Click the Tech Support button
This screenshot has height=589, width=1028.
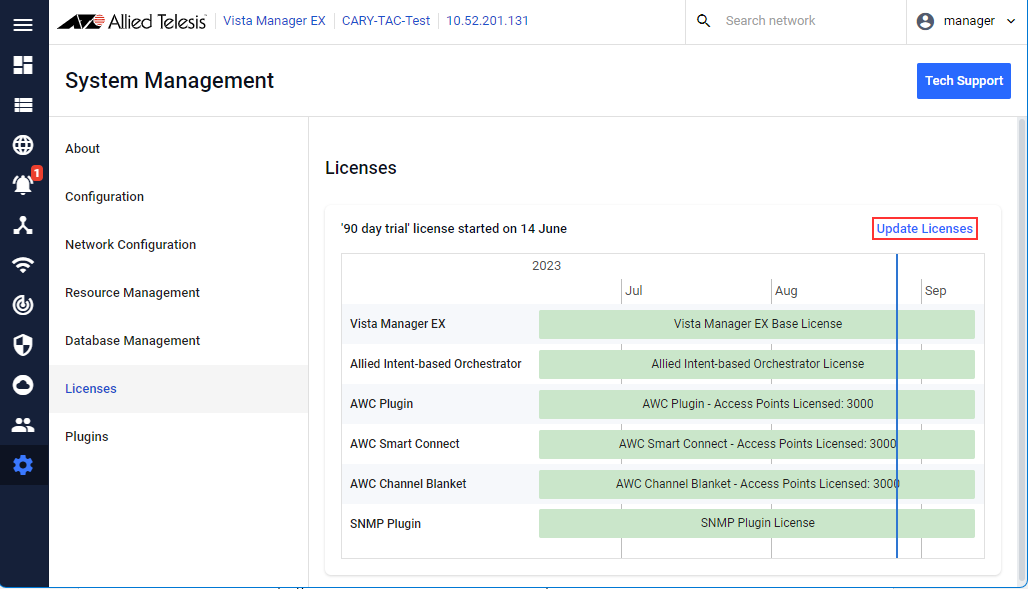pyautogui.click(x=963, y=81)
